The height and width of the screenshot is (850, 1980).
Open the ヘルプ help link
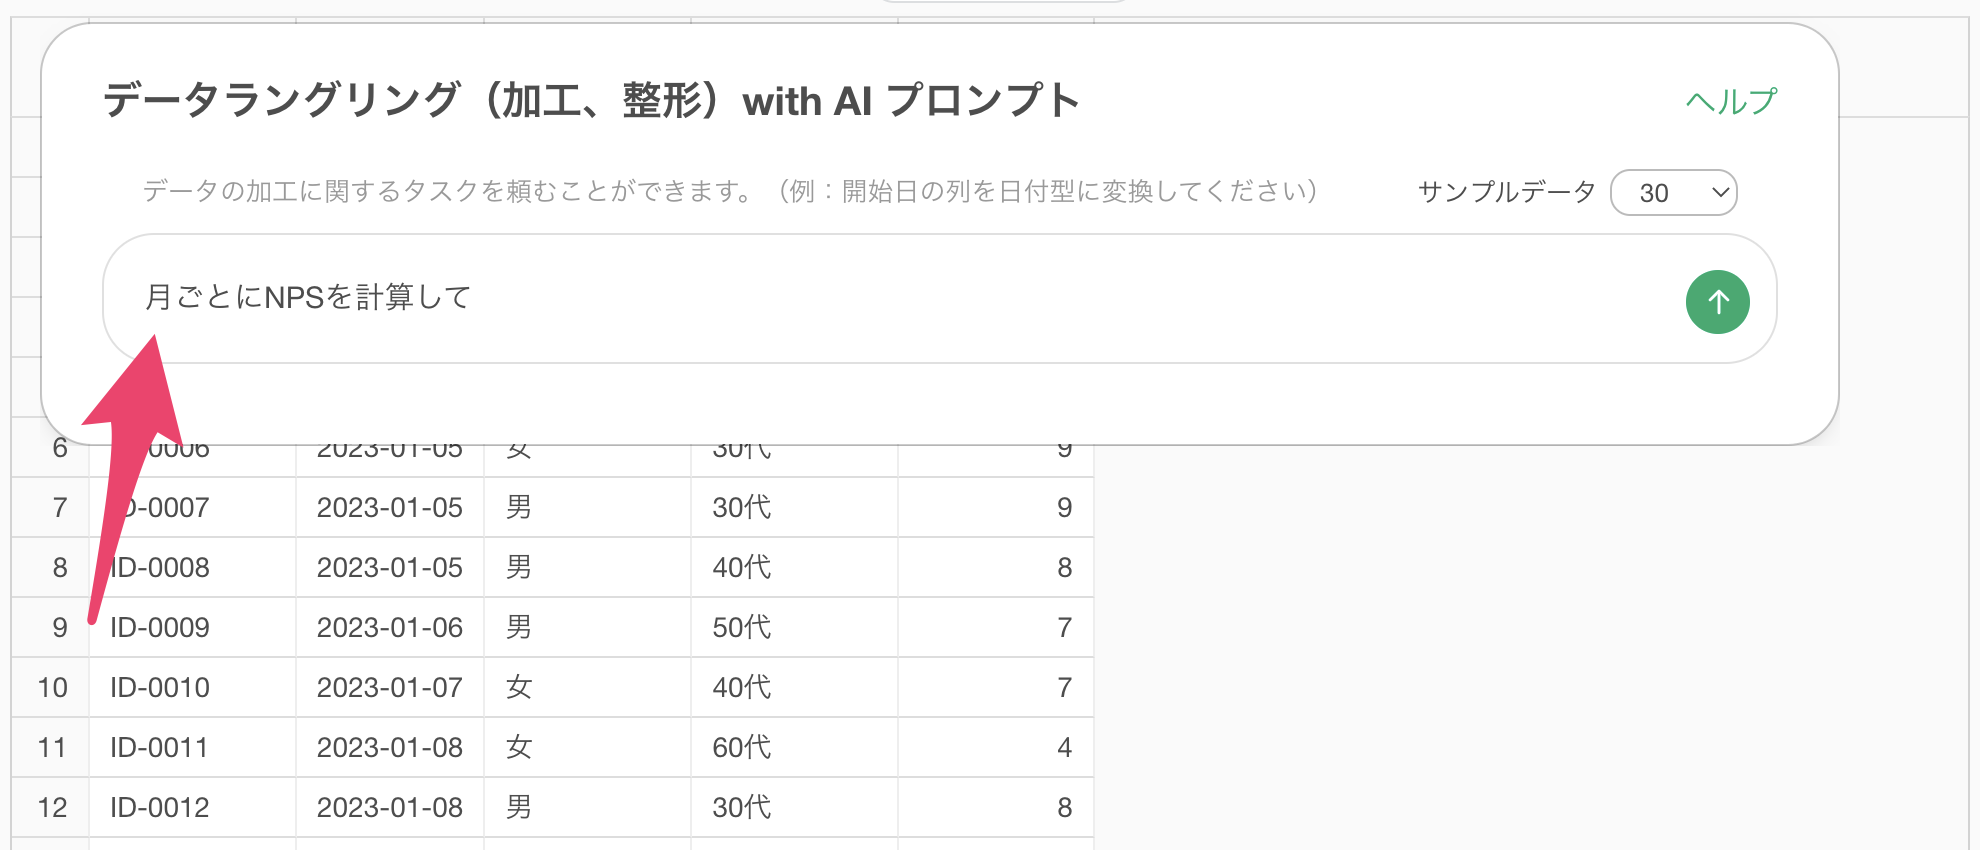(x=1731, y=101)
